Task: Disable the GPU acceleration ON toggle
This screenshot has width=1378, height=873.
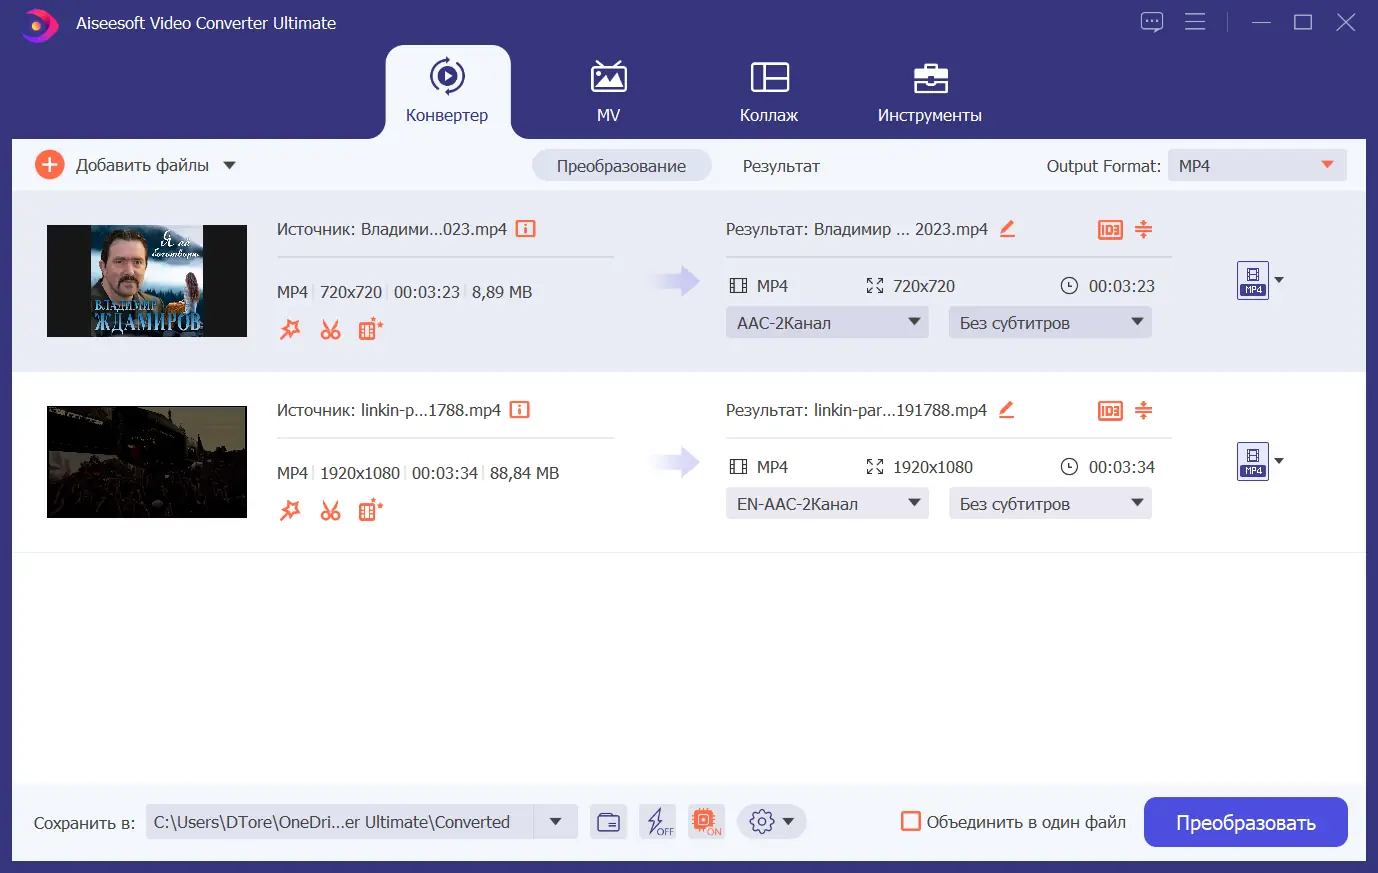Action: pyautogui.click(x=706, y=821)
